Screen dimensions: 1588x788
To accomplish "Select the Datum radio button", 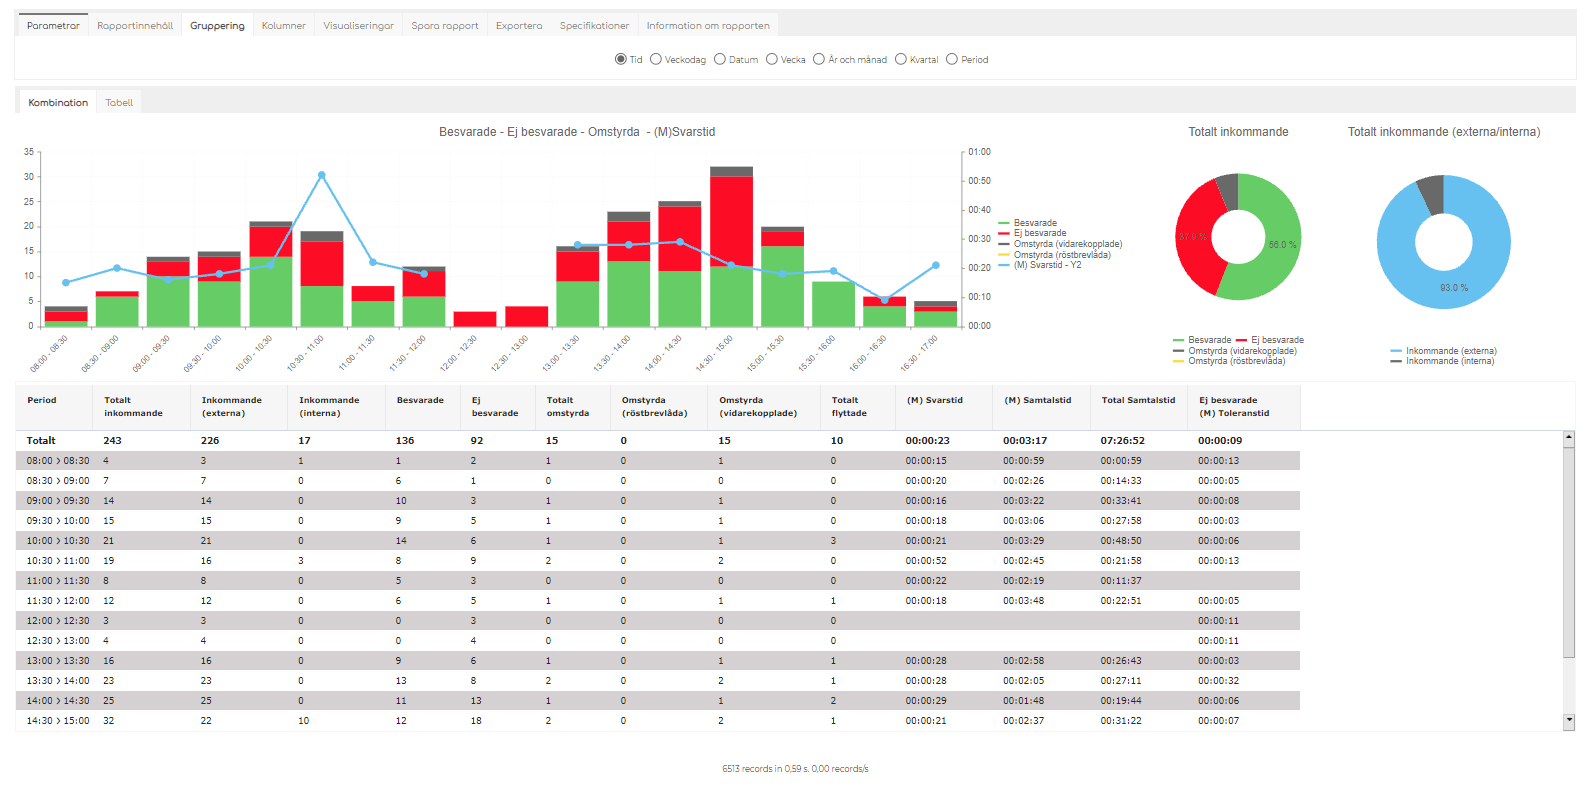I will point(720,59).
